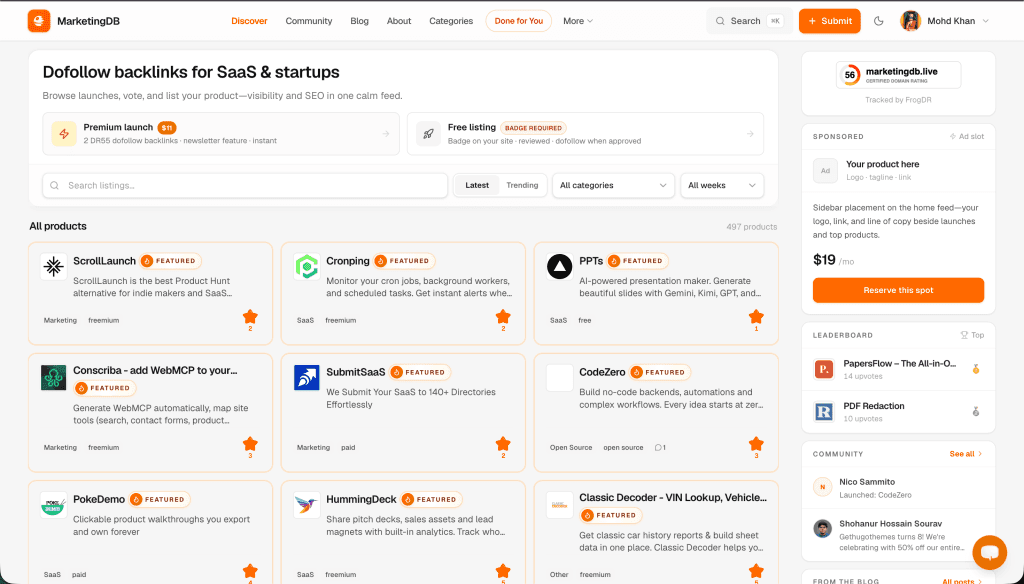
Task: Open the Community menu item
Action: click(308, 20)
